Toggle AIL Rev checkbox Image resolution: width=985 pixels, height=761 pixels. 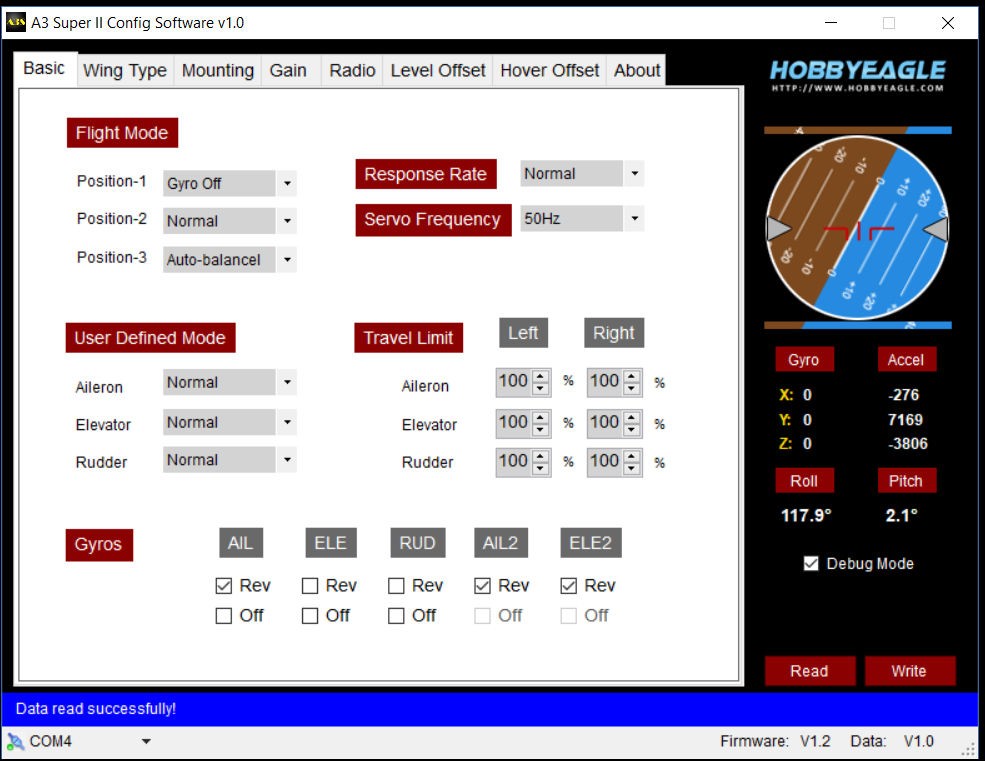(224, 586)
